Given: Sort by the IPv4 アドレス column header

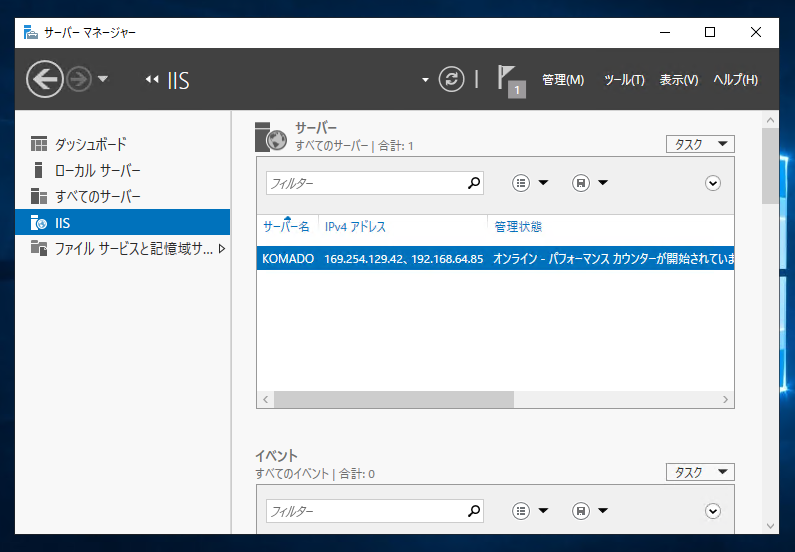Looking at the screenshot, I should (x=403, y=227).
